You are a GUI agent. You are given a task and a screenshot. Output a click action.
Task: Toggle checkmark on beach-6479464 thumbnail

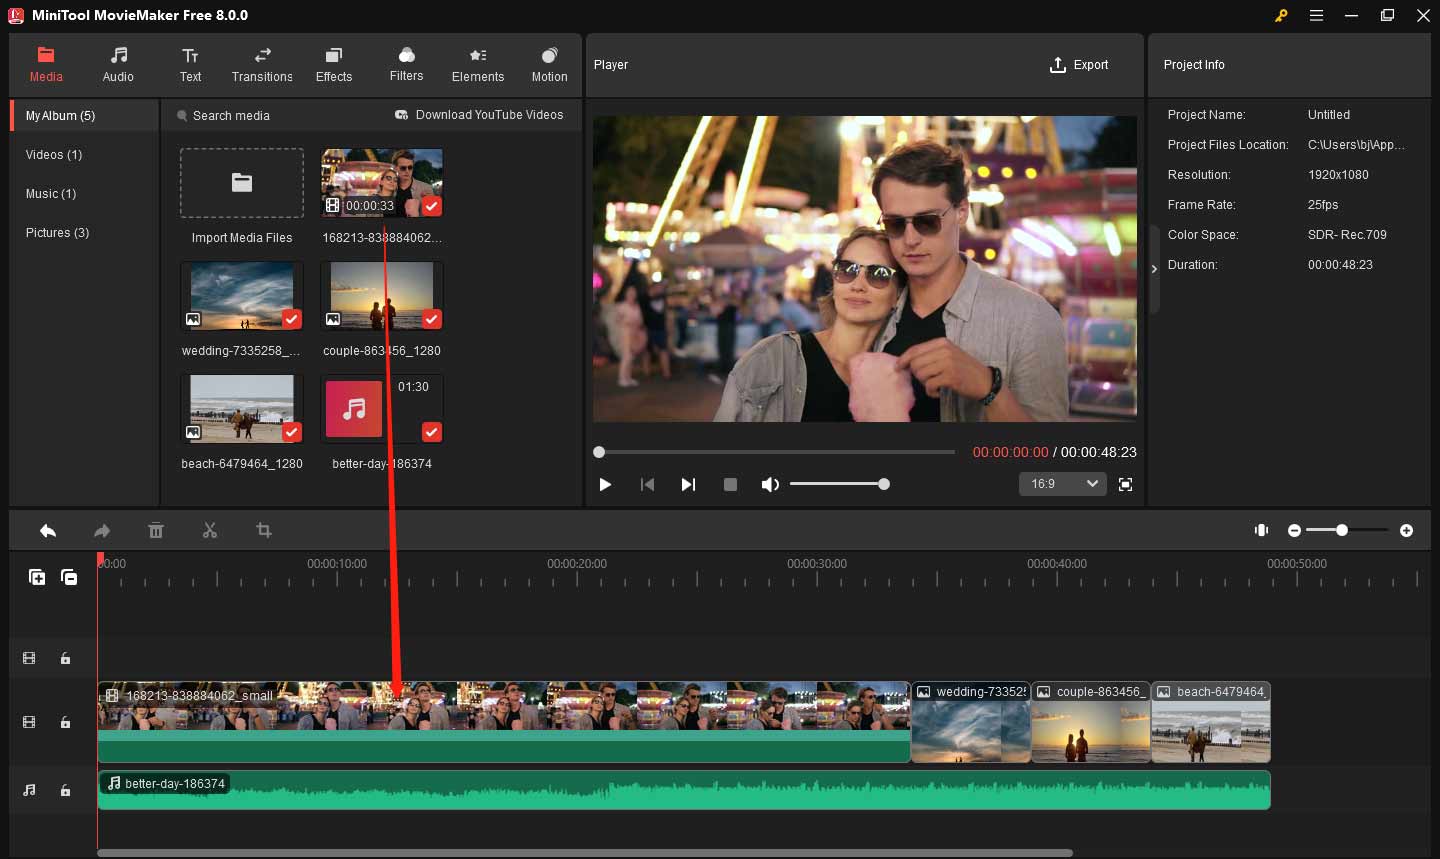pos(291,432)
